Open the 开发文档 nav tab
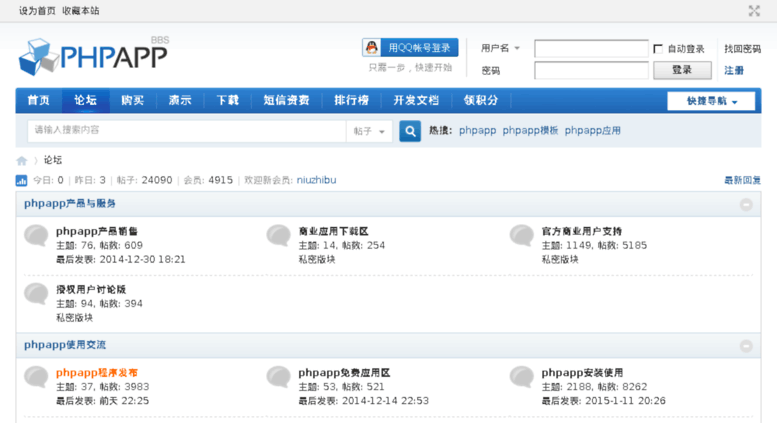777x423 pixels. (416, 101)
